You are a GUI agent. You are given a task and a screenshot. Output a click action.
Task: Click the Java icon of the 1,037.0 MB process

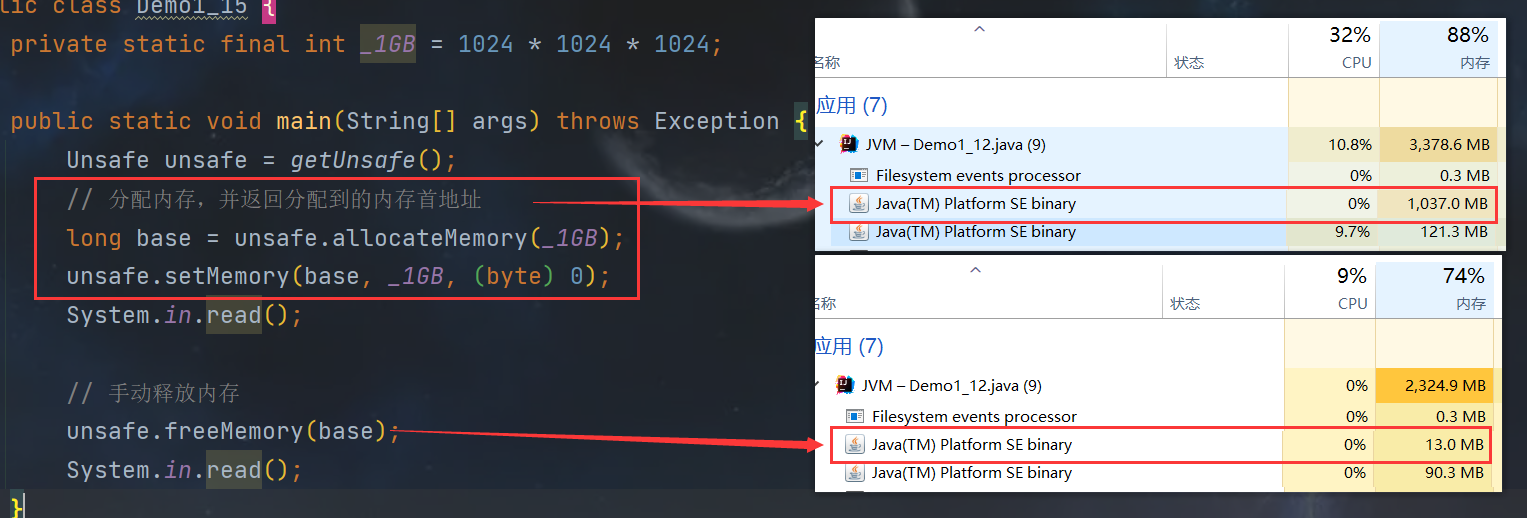pos(858,204)
